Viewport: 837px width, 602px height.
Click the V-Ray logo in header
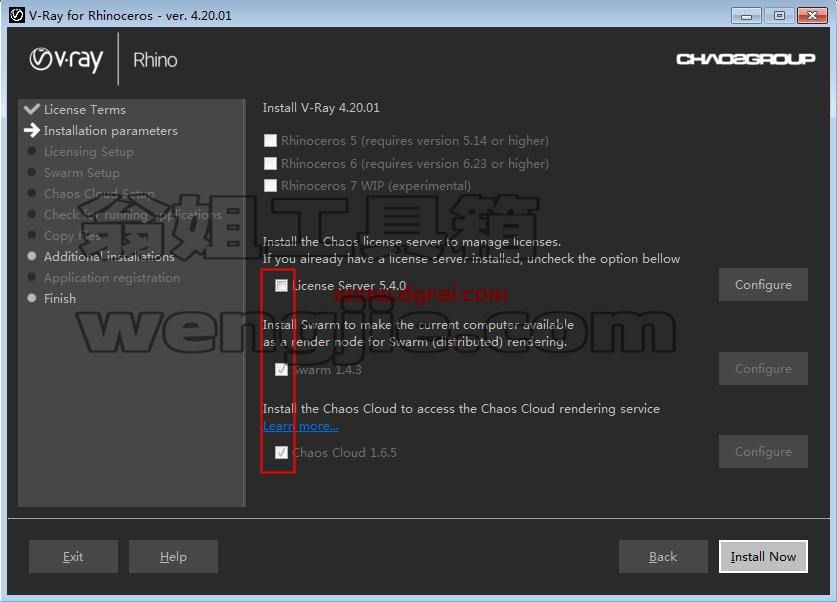66,59
